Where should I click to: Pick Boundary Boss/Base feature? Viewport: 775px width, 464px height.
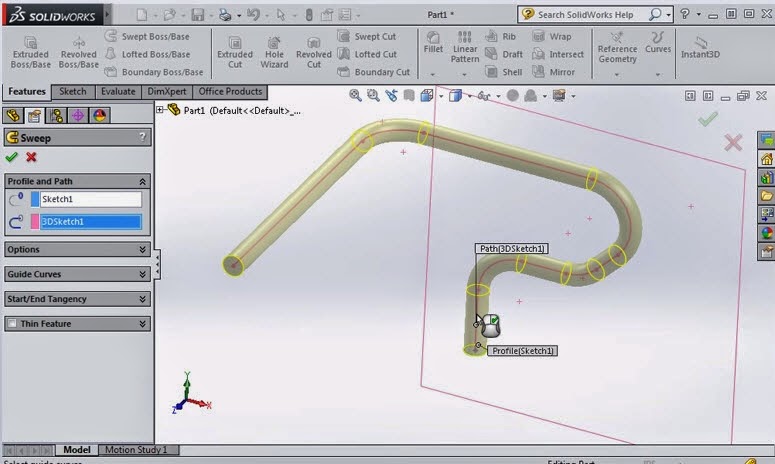pos(154,72)
